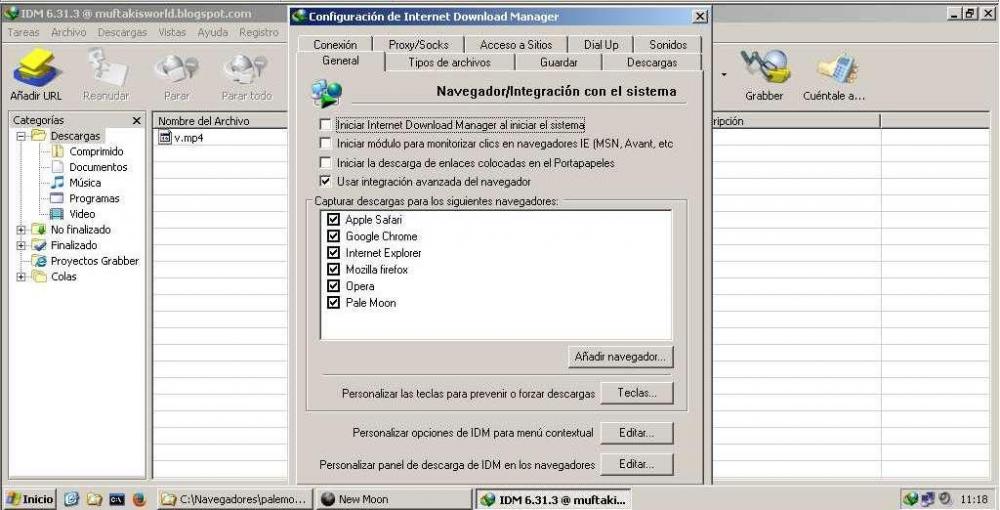Uncheck Pale Moon in browser list
Image resolution: width=1000 pixels, height=510 pixels.
click(x=334, y=303)
